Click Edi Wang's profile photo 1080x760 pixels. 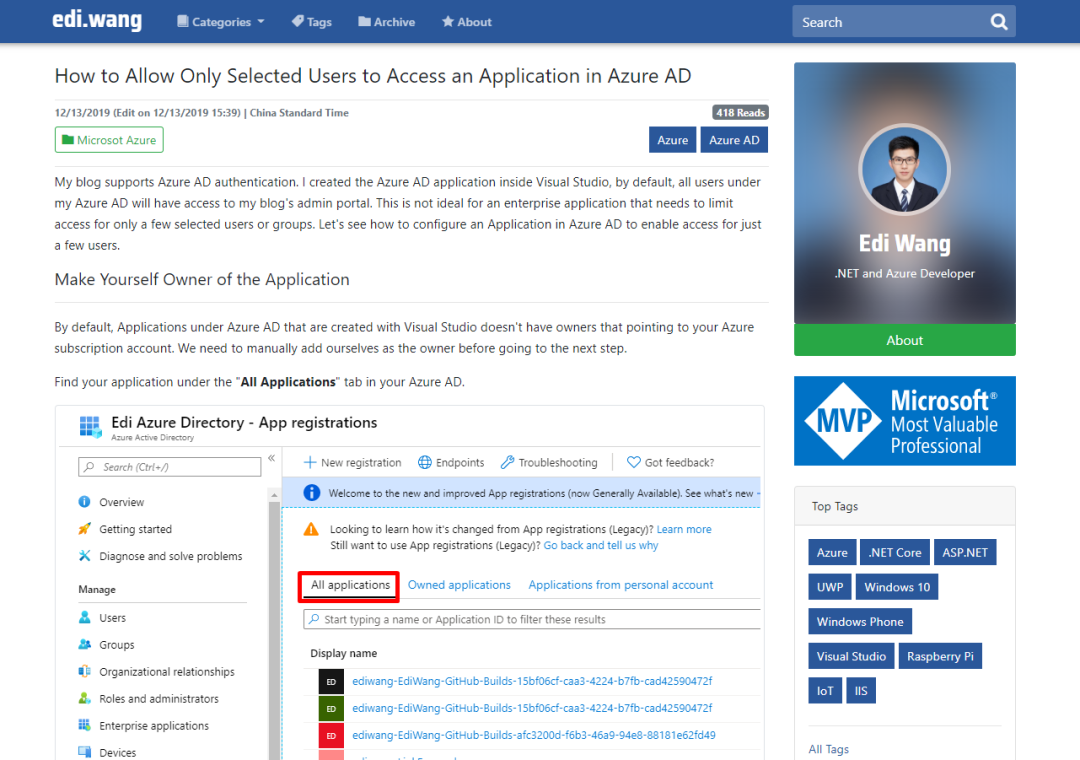coord(904,170)
